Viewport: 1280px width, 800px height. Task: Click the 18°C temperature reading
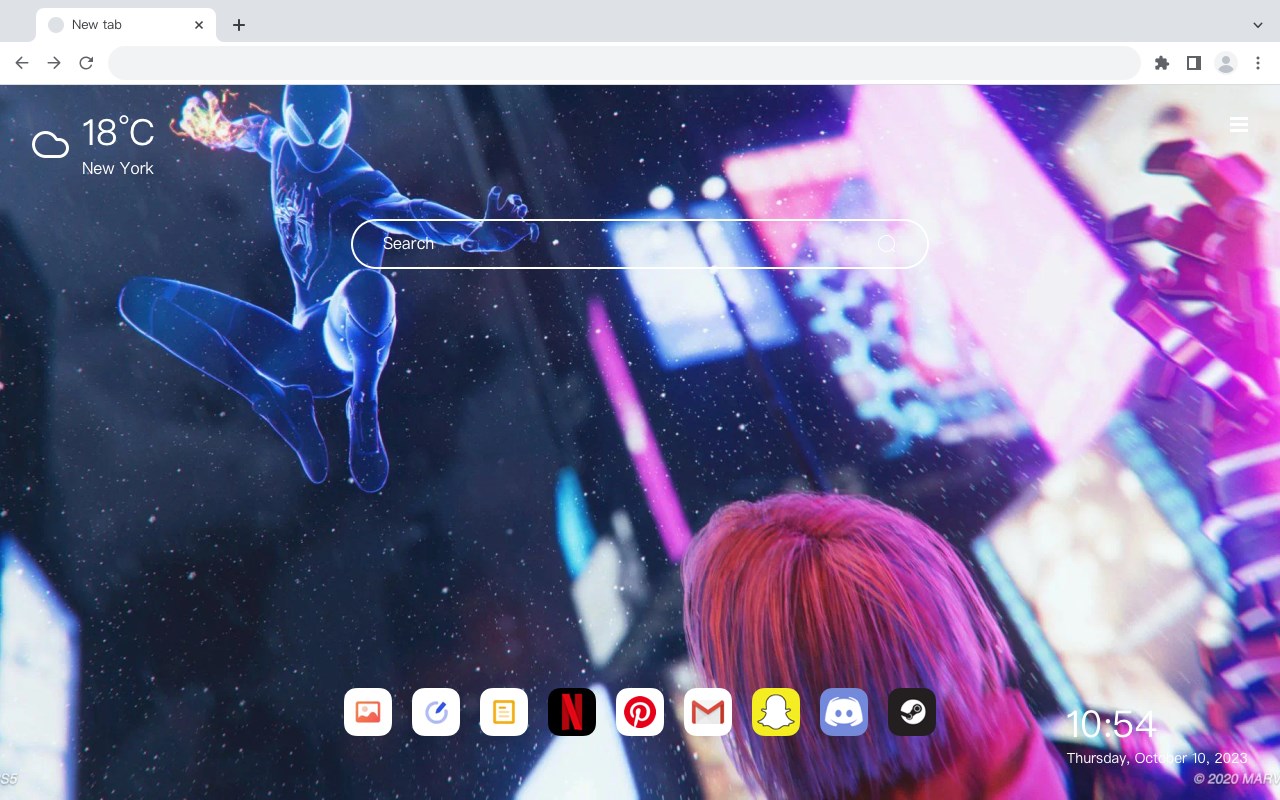coord(118,133)
